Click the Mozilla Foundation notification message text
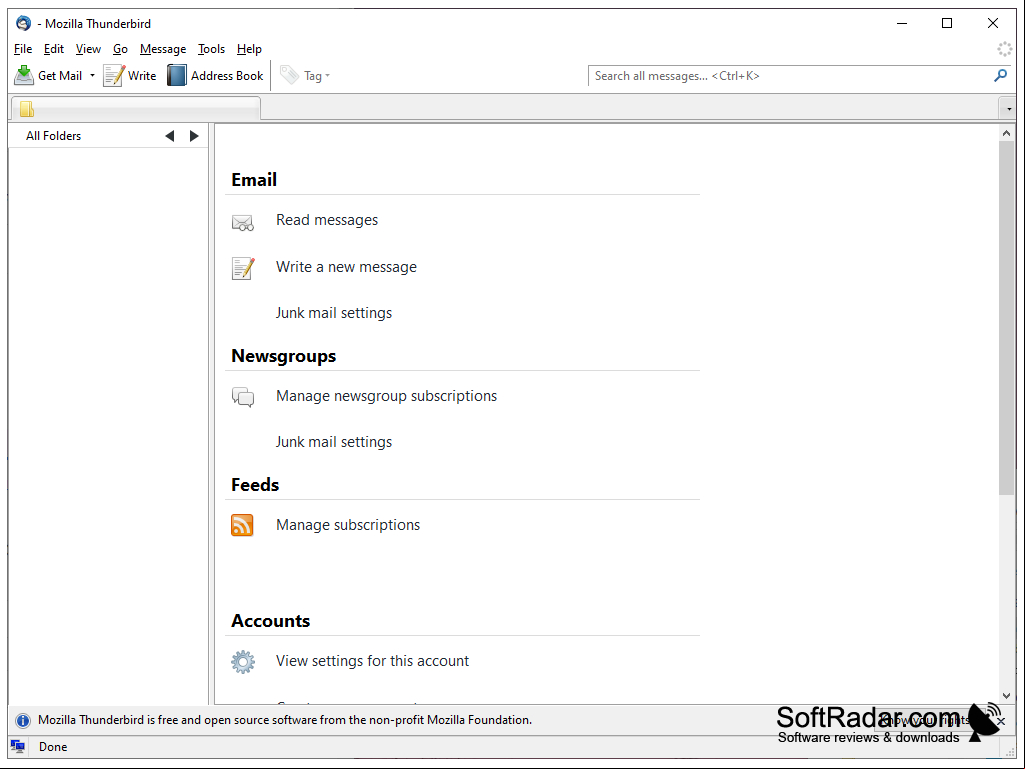Viewport: 1025px width, 769px height. 285,720
